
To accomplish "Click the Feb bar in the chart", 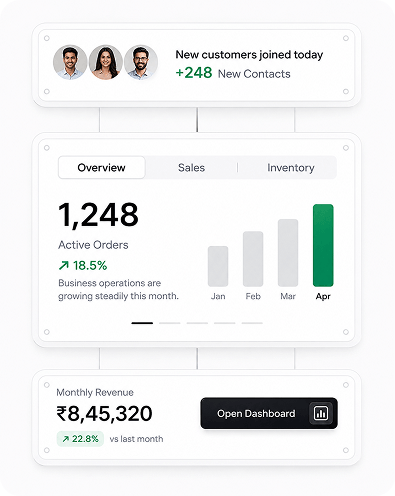I will (x=253, y=259).
